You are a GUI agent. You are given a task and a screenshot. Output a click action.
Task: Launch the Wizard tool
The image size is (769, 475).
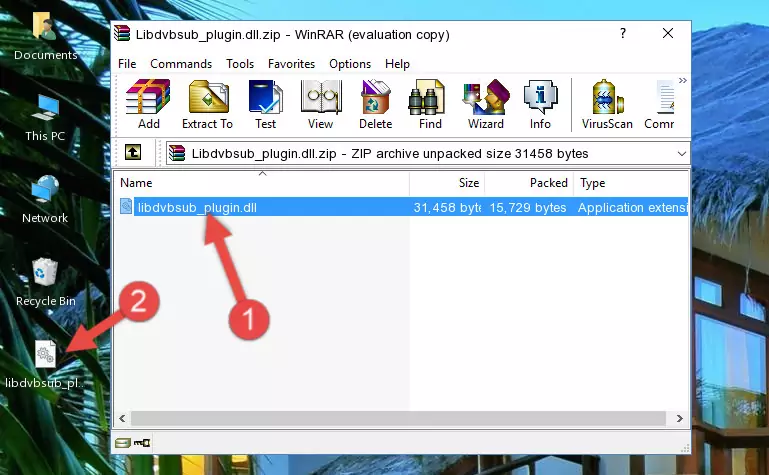coord(486,104)
